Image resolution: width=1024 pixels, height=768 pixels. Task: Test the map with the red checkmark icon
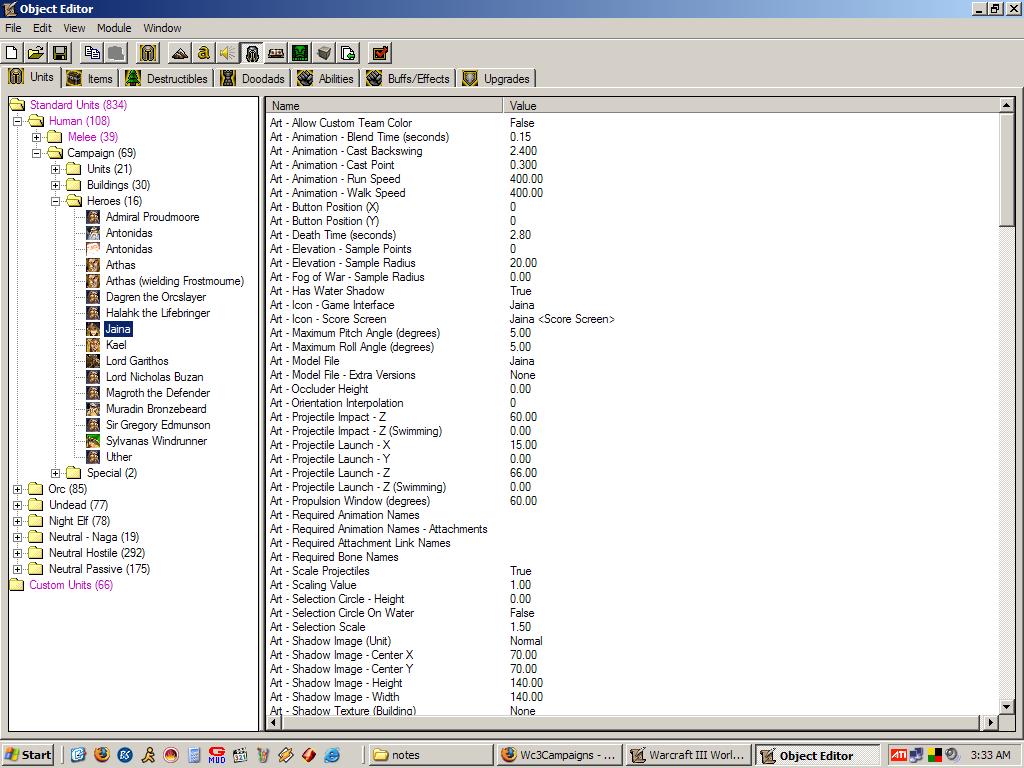point(380,53)
